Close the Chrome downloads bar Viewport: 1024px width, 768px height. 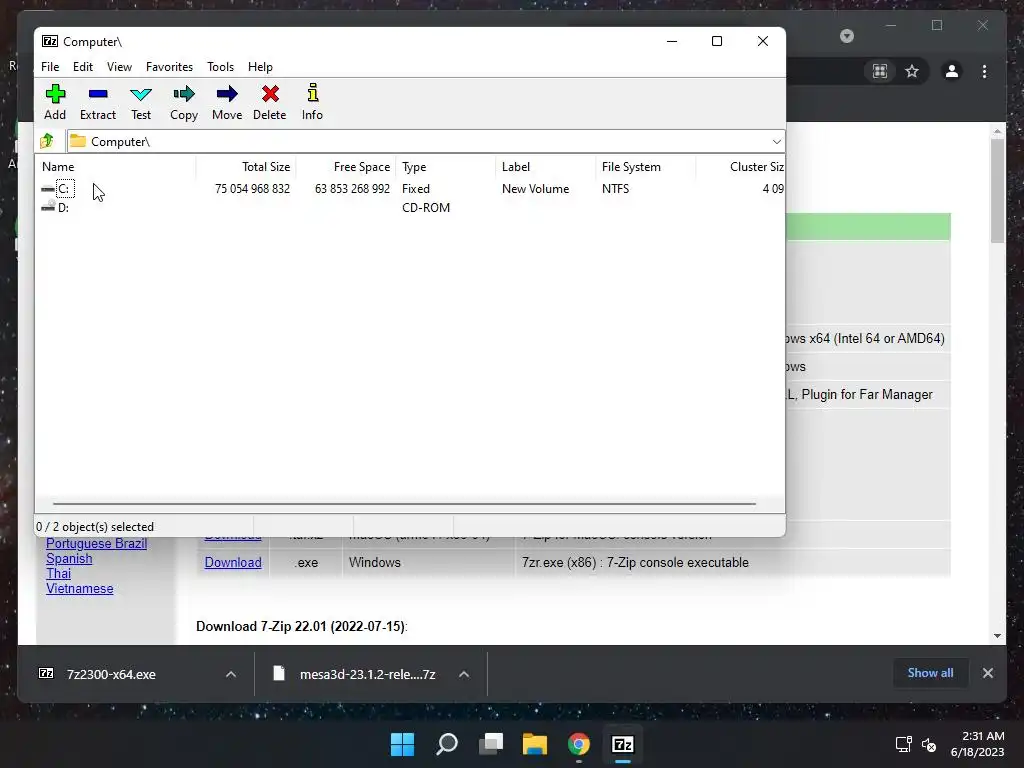coord(987,673)
